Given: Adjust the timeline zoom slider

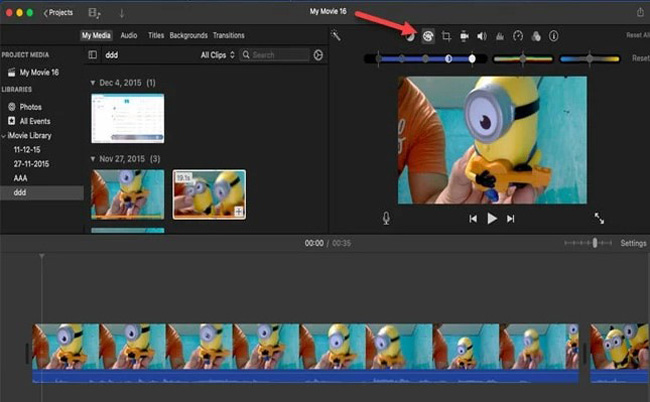Looking at the screenshot, I should coord(588,243).
